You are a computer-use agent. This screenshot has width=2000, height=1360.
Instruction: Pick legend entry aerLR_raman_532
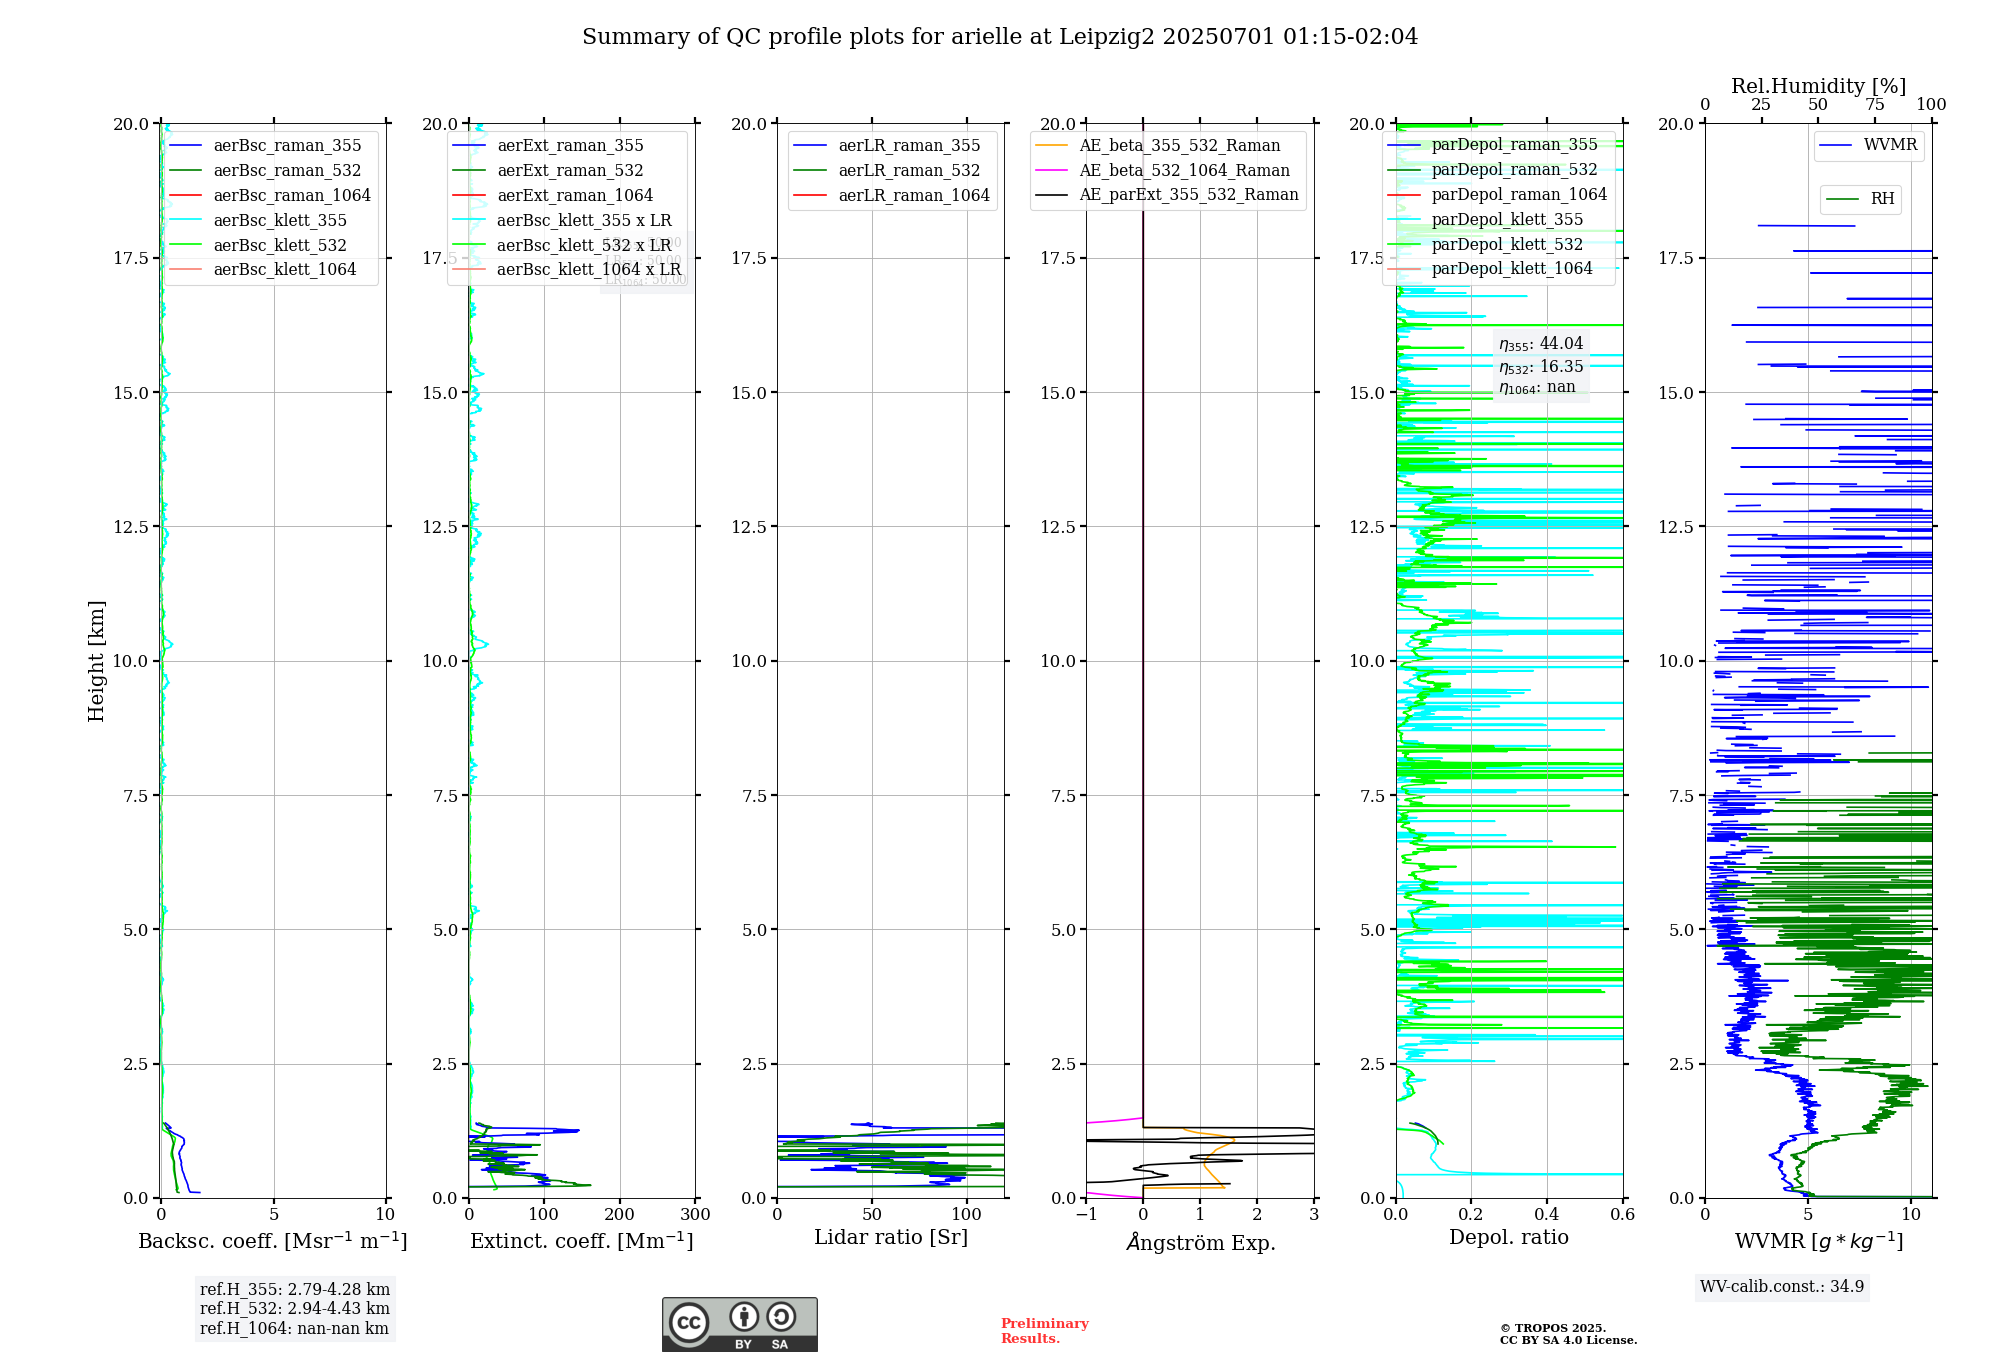[x=910, y=171]
